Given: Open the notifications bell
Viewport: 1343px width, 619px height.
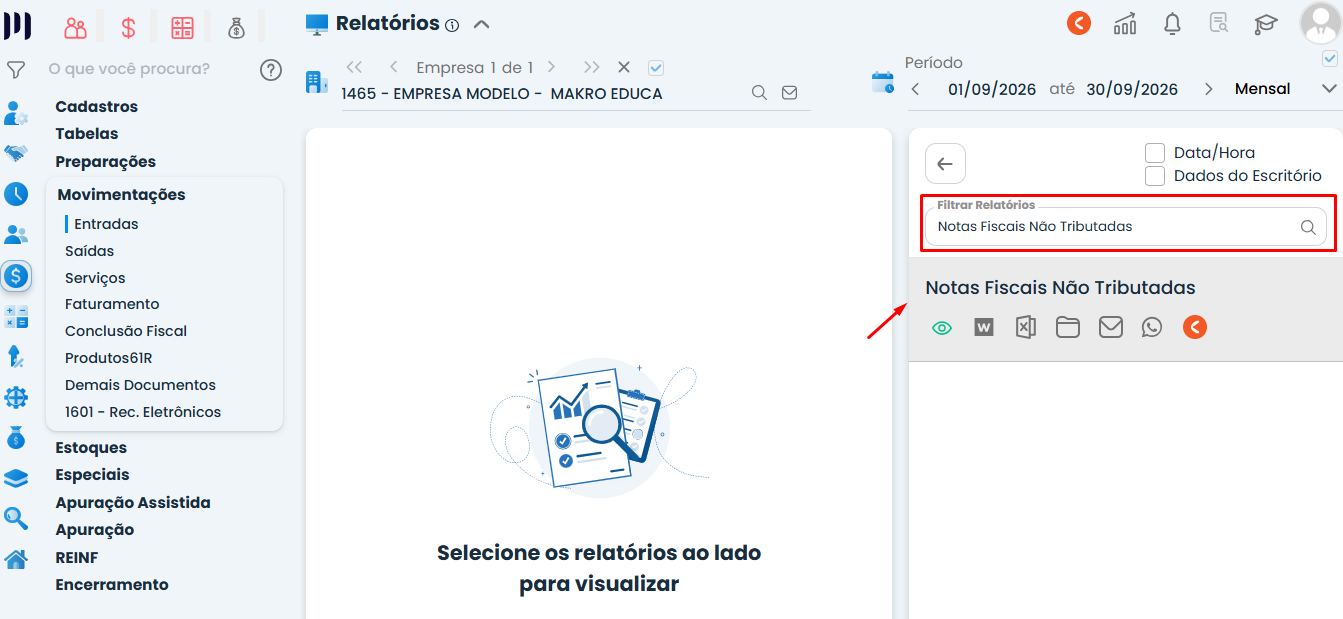Looking at the screenshot, I should (1172, 23).
